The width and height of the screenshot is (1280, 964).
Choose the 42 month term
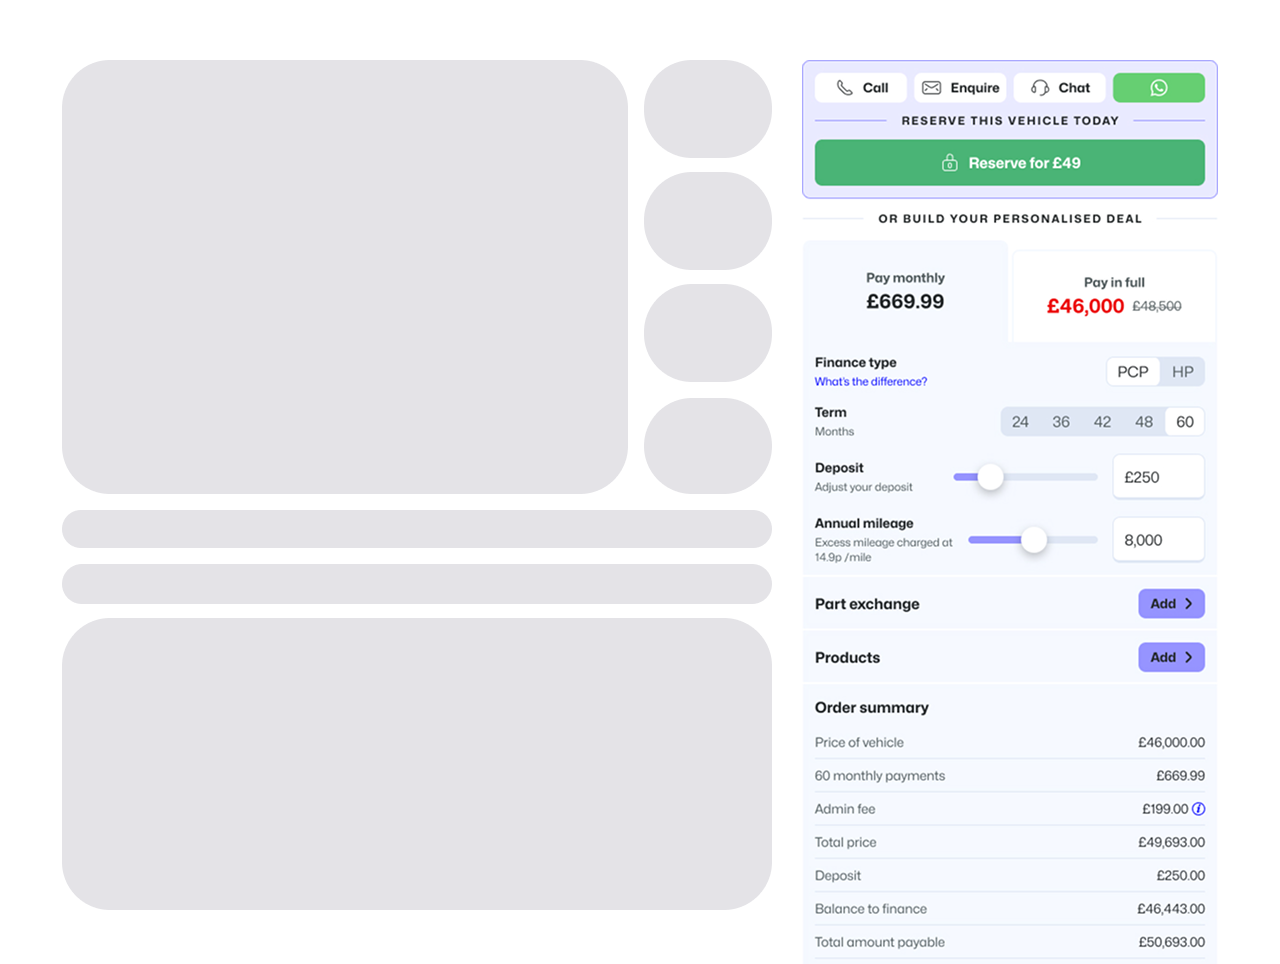(1102, 422)
